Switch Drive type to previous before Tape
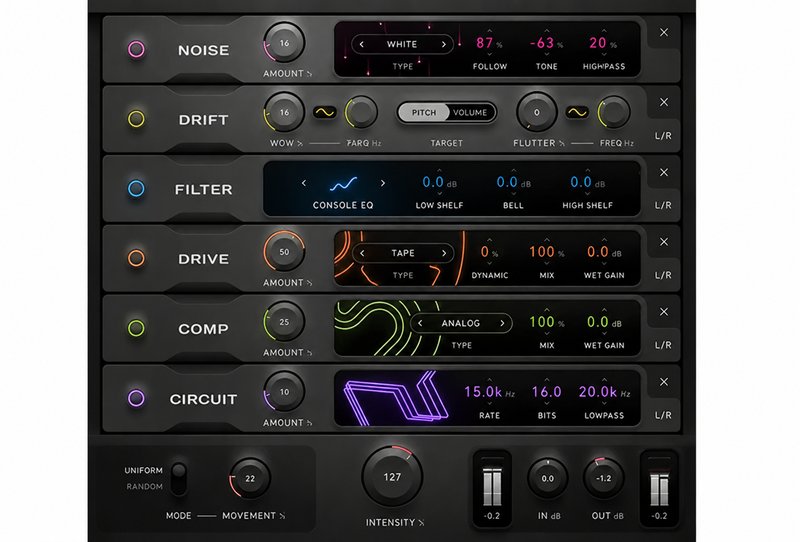The image size is (800, 542). tap(362, 253)
